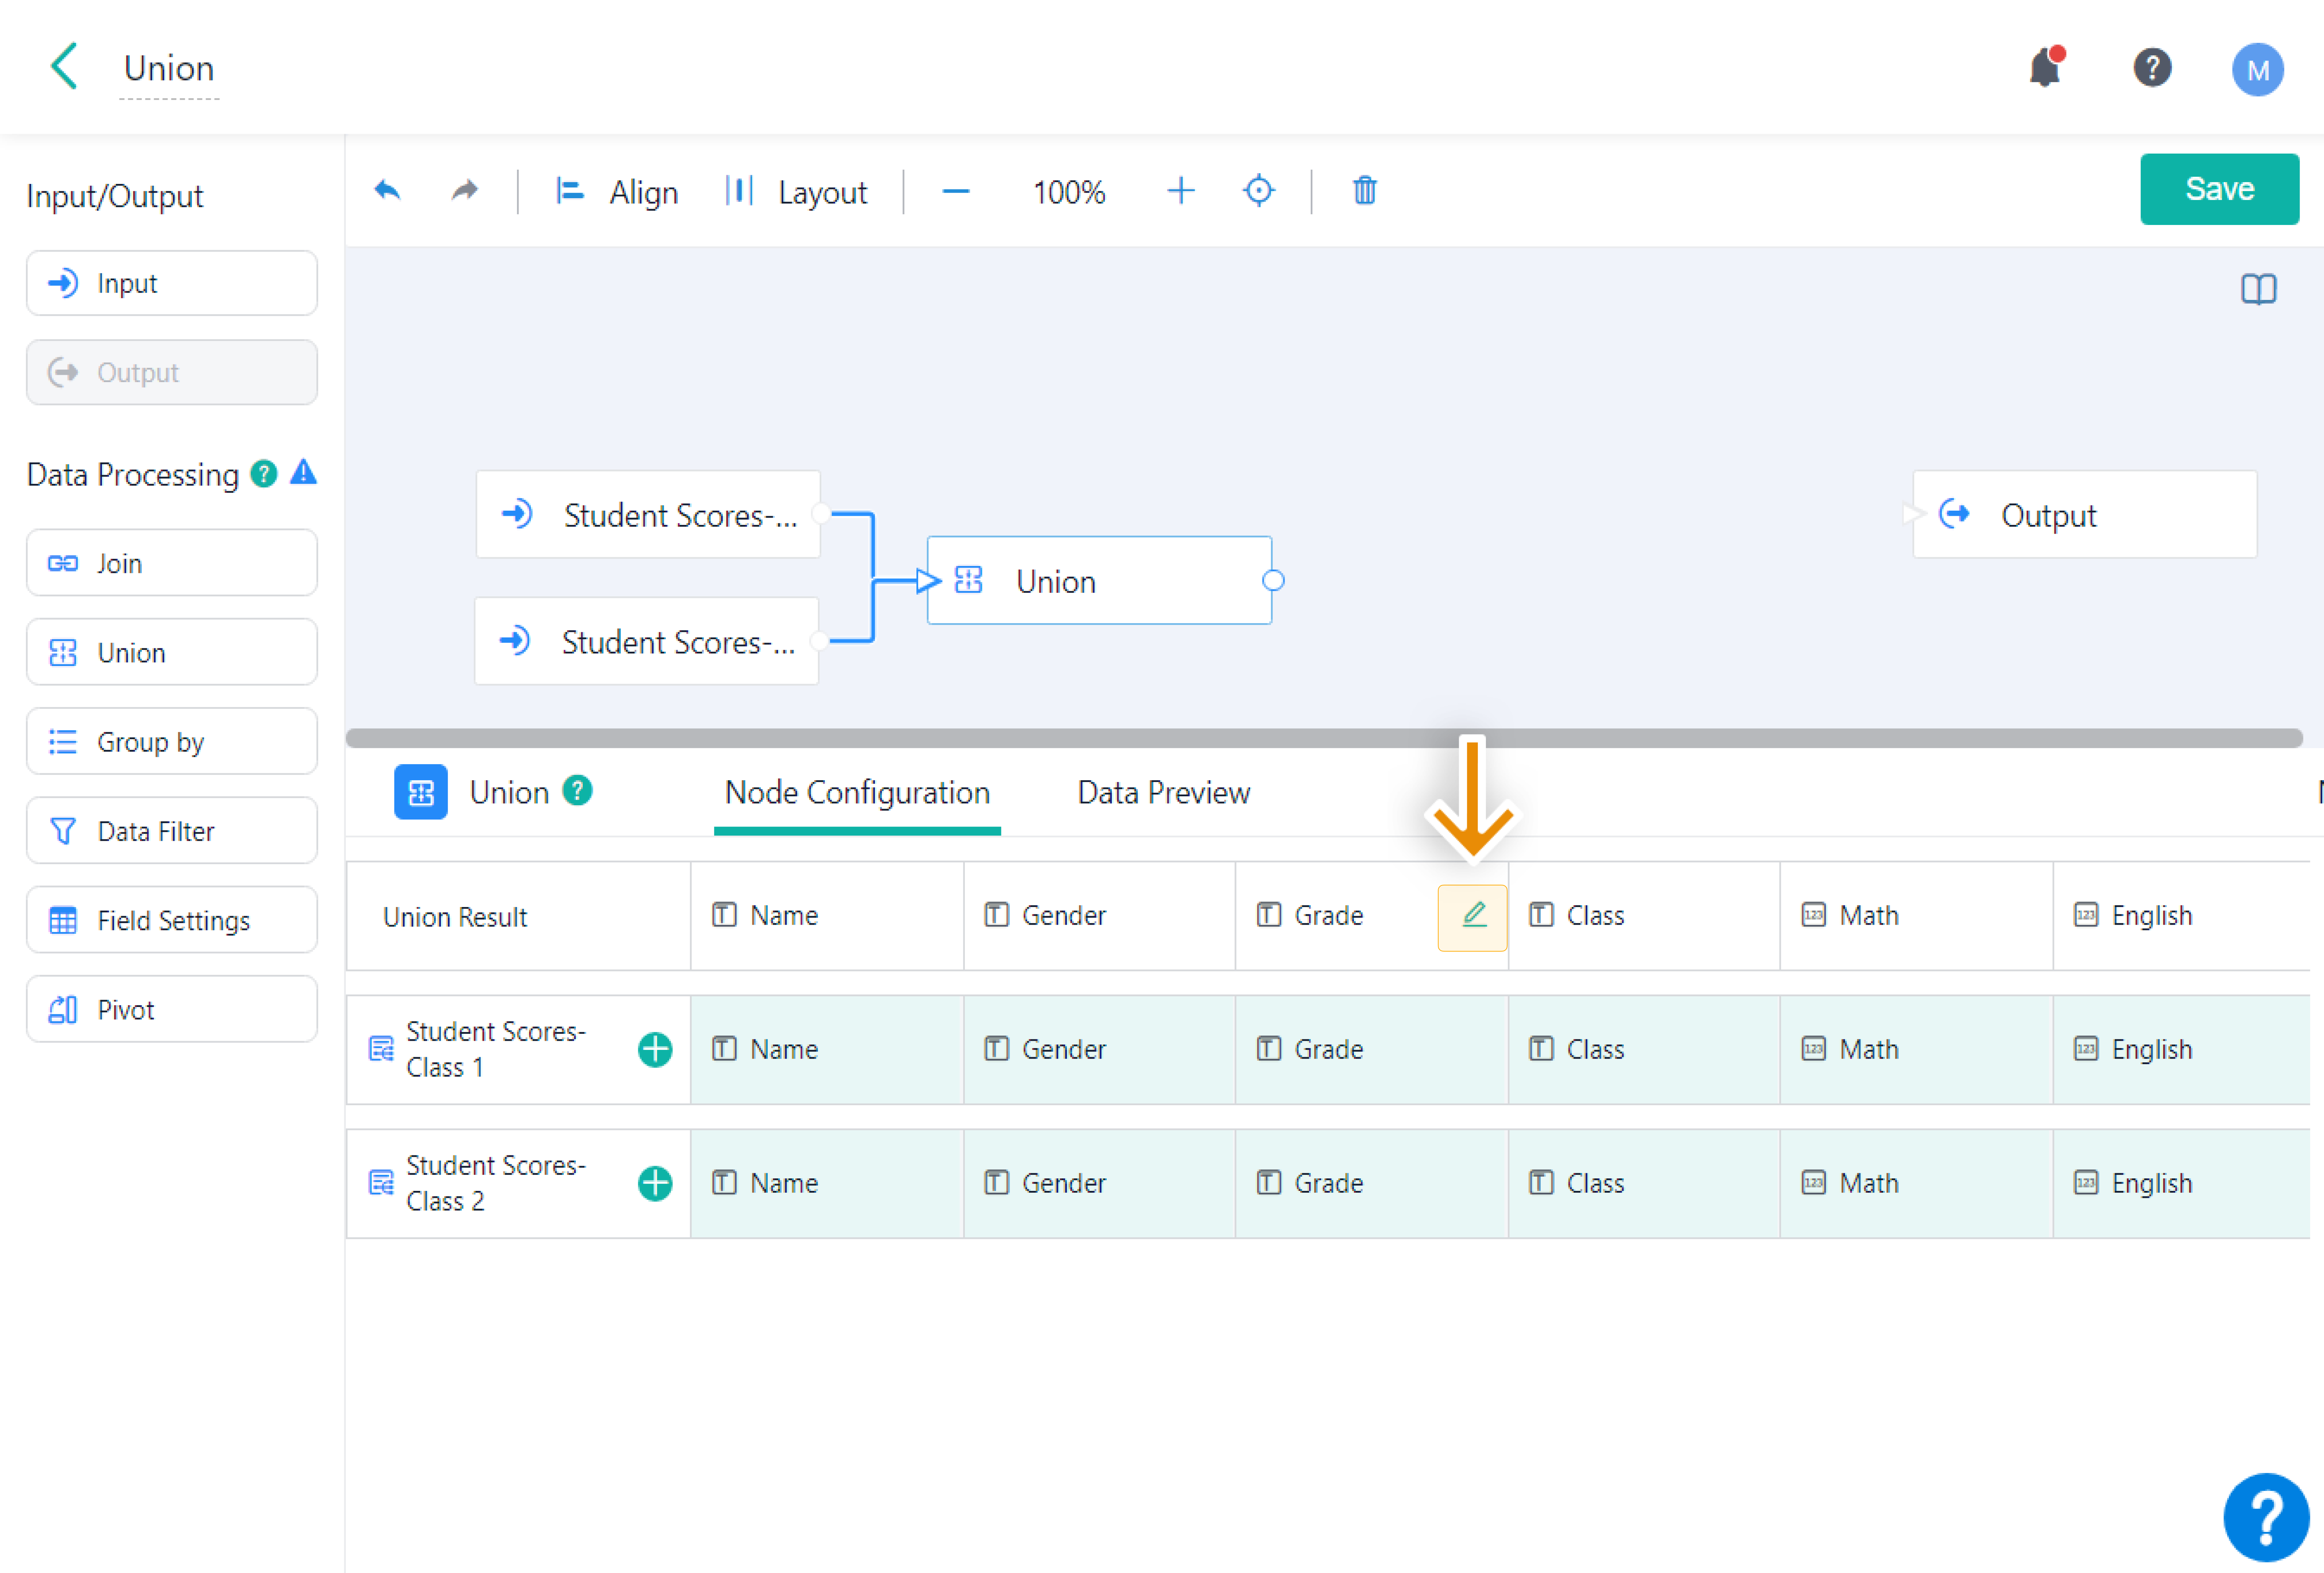Click Class 1 row Math field
The image size is (2324, 1573).
1916,1049
